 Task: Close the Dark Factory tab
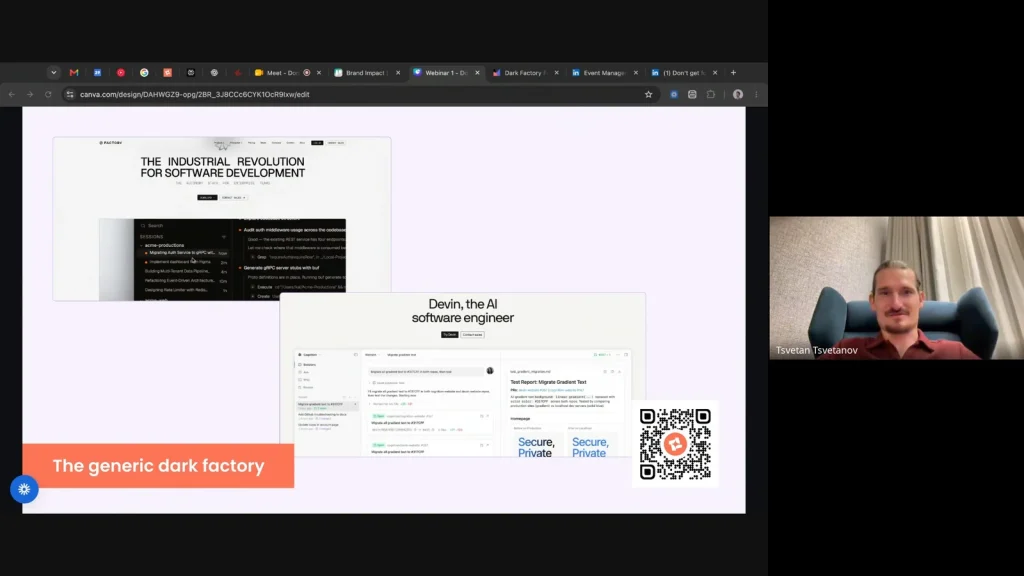[x=556, y=72]
